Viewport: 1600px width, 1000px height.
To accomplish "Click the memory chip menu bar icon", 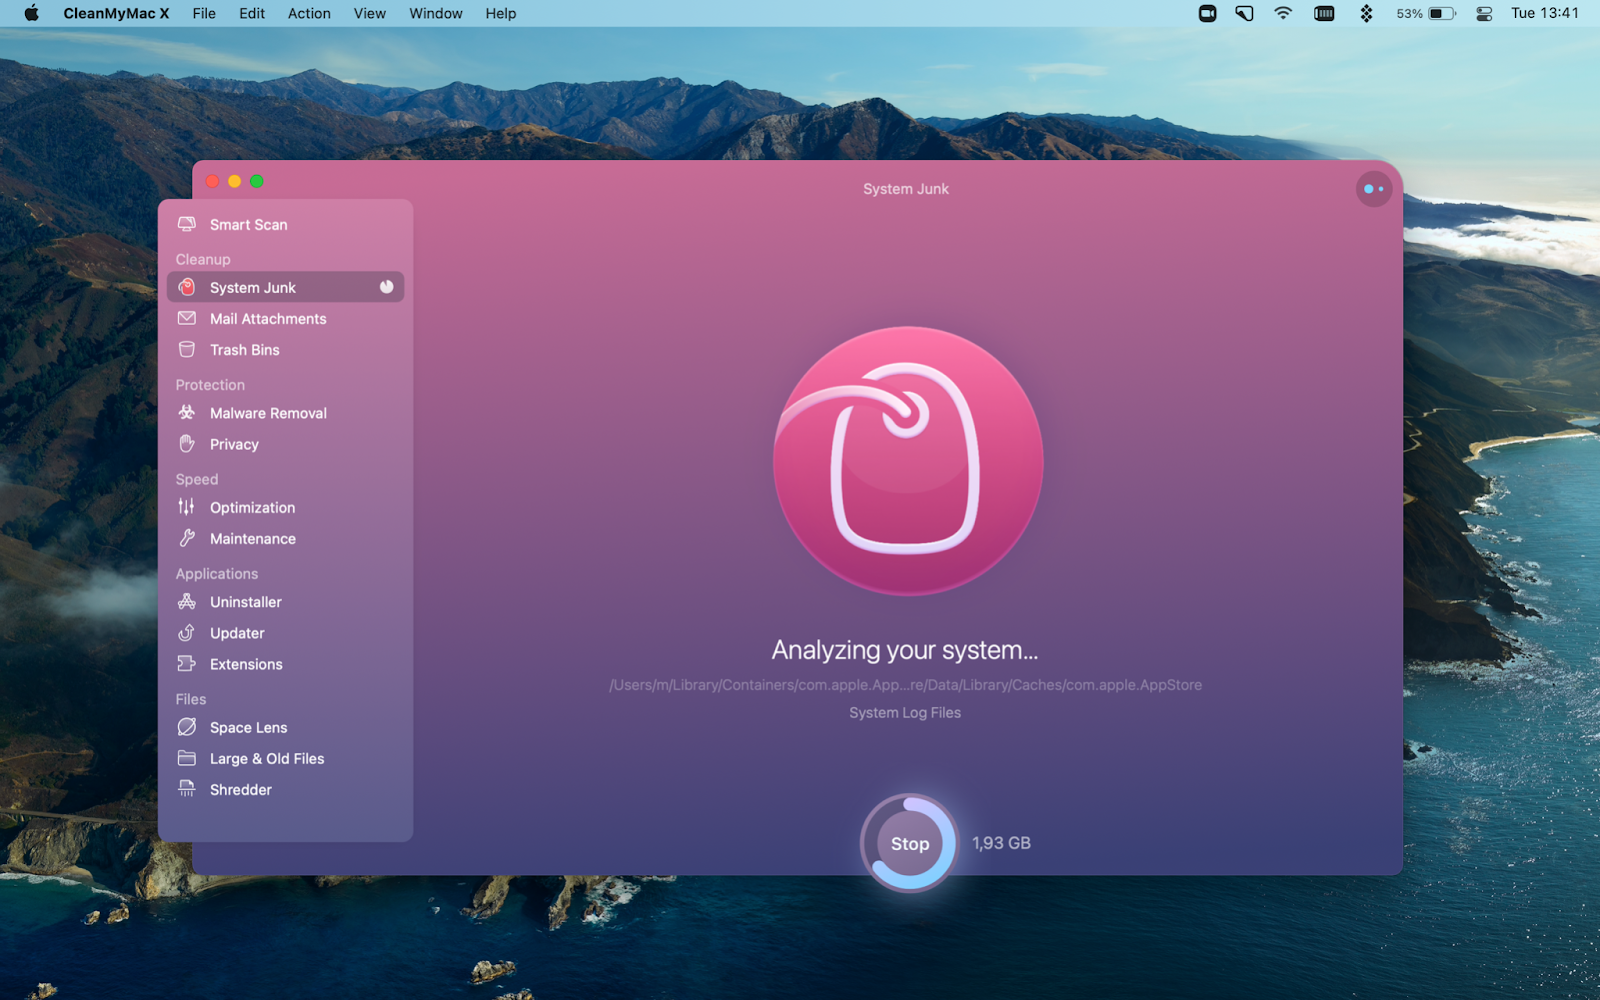I will 1324,13.
